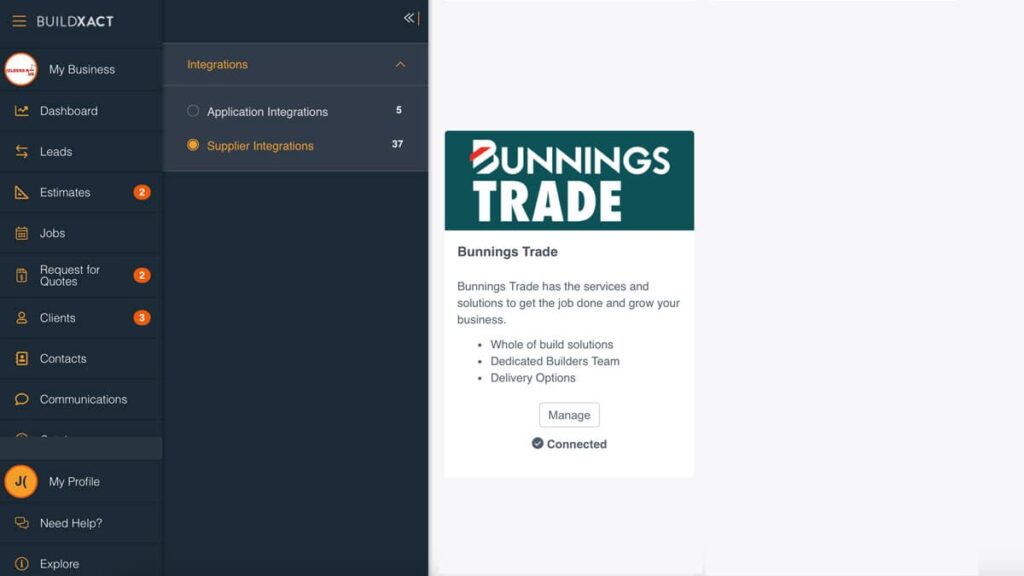Click the Estimates ruler icon
Viewport: 1024px width, 576px height.
(22, 193)
